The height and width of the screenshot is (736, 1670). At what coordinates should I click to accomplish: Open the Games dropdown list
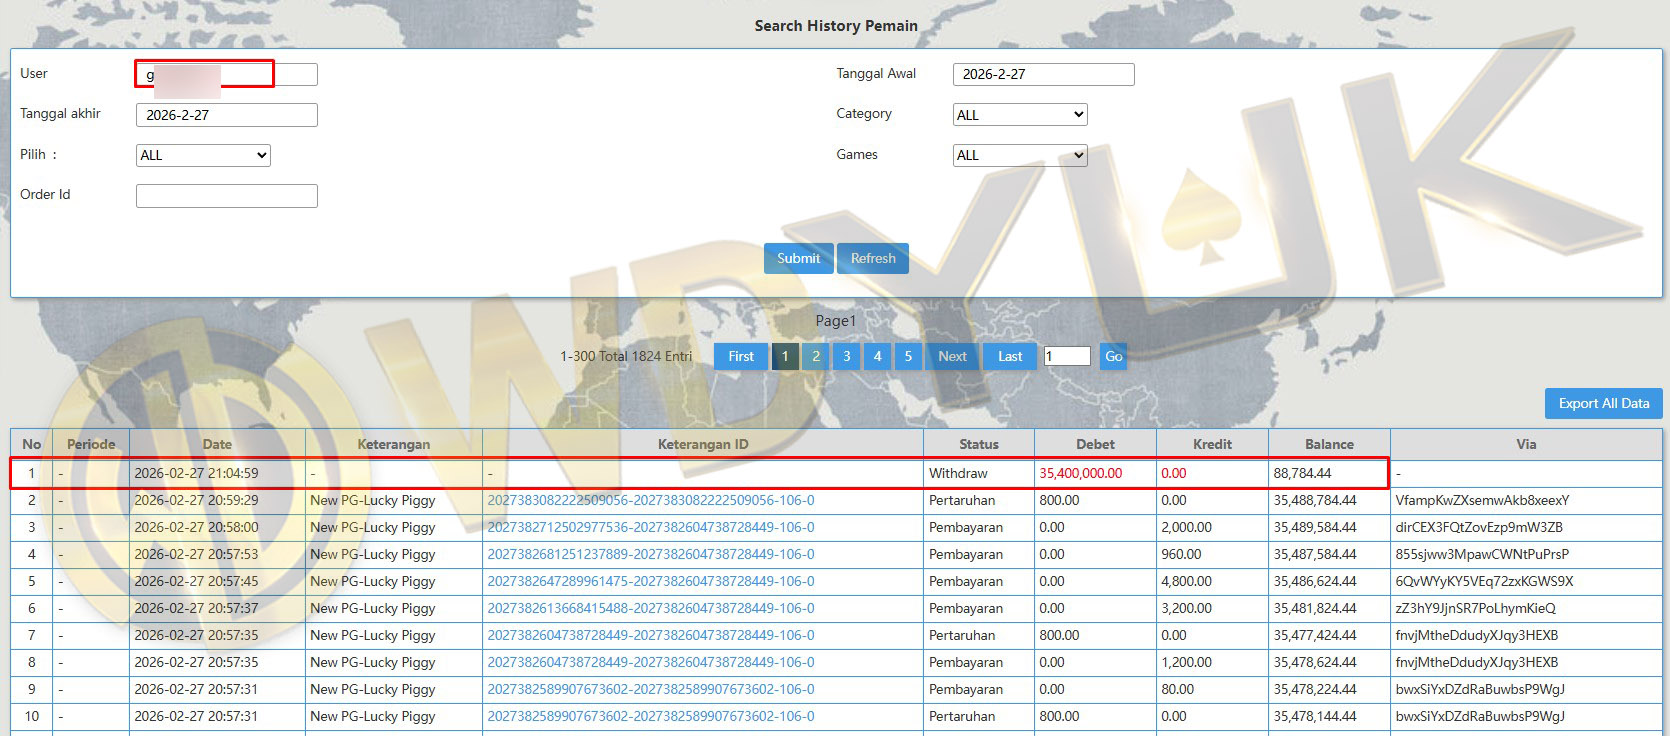pyautogui.click(x=1019, y=155)
